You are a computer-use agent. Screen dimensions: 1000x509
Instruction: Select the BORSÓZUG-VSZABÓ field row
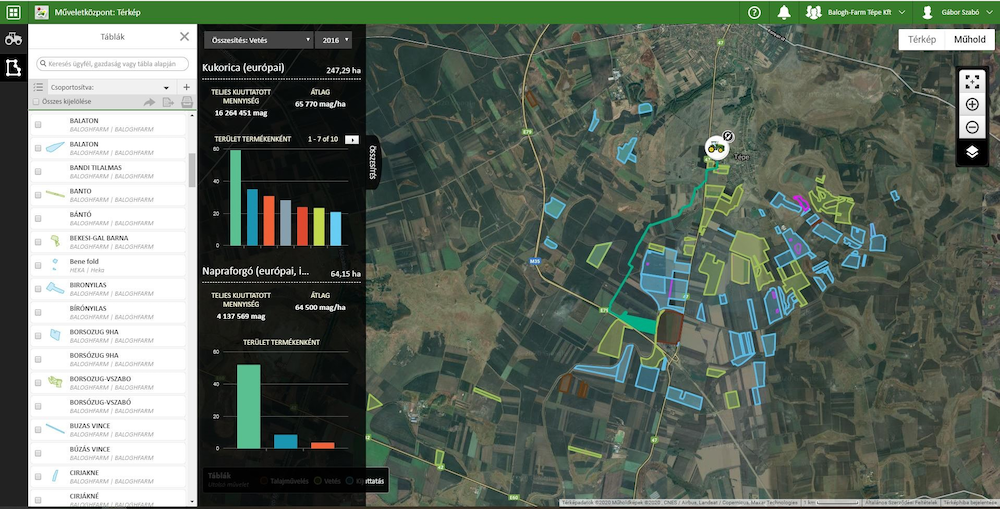pos(108,406)
